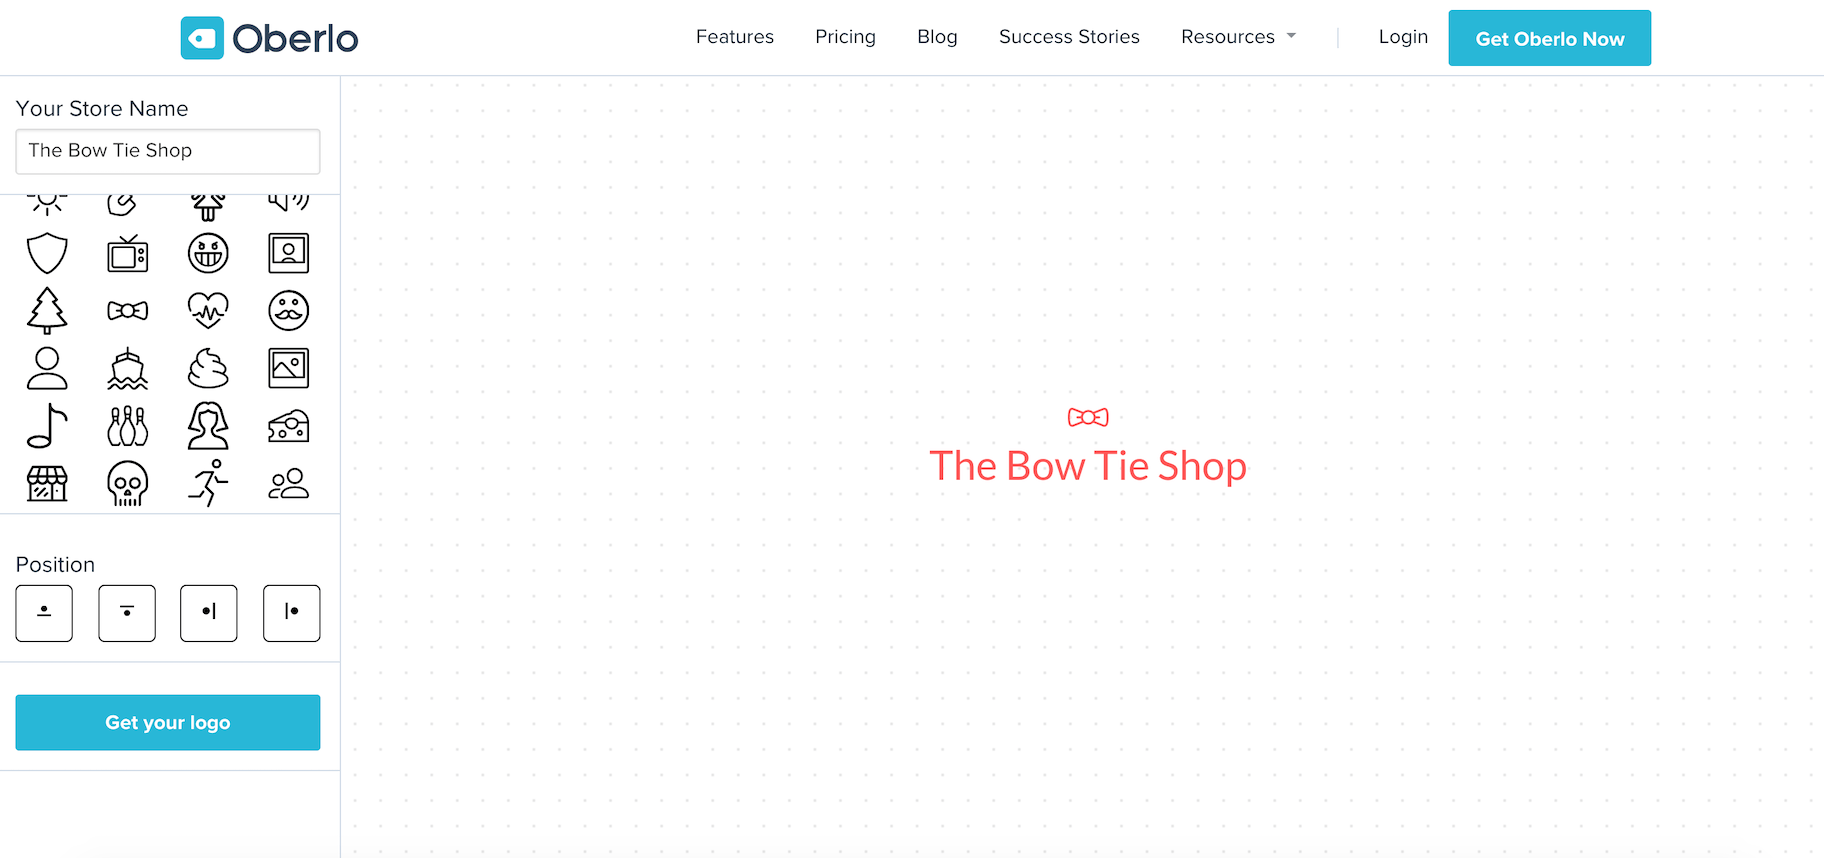
Task: Open the Pricing page
Action: click(845, 37)
